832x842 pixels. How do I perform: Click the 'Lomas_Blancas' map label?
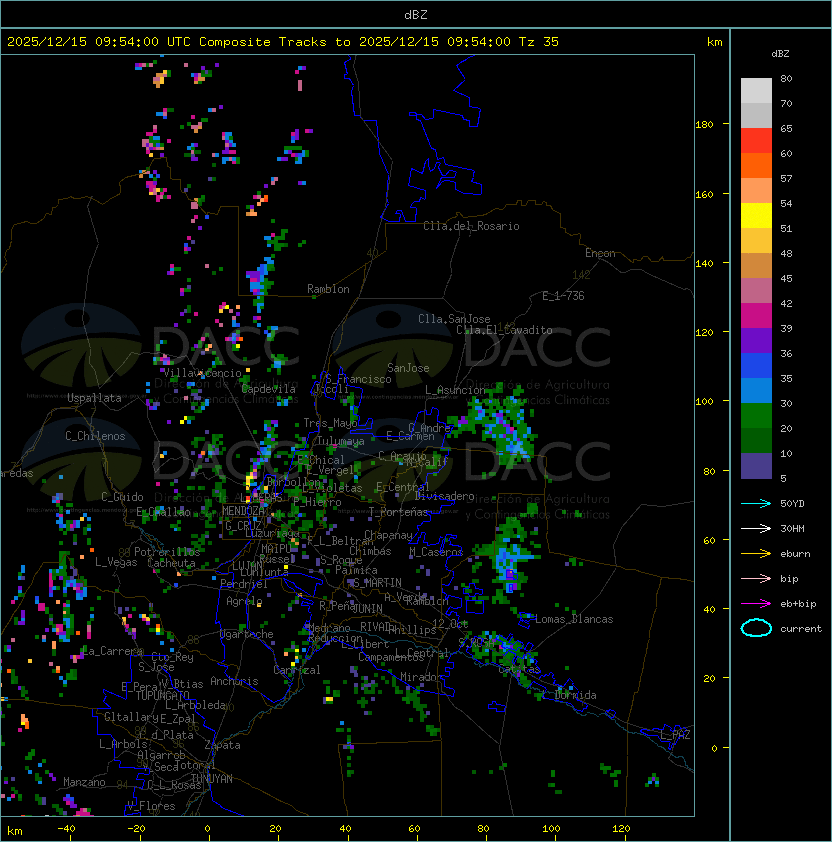point(574,619)
